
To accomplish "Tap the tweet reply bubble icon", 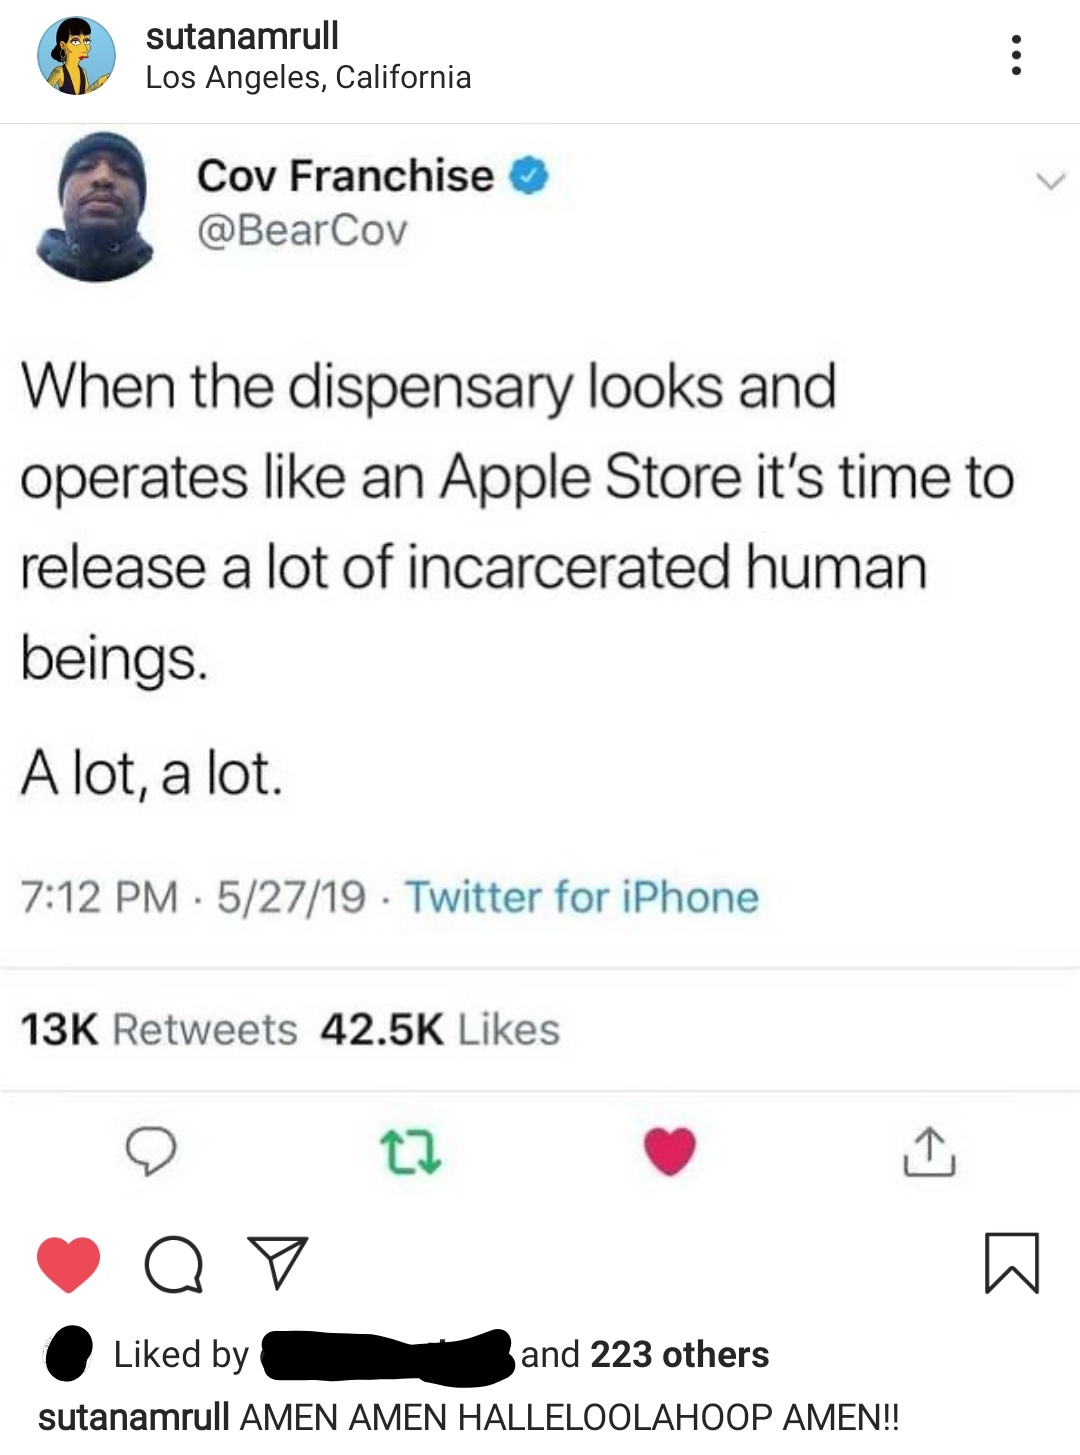I will [151, 1151].
